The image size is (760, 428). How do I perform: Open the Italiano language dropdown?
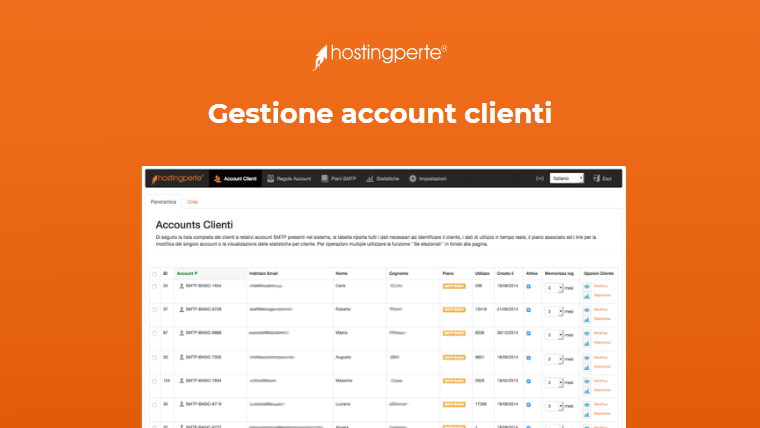(567, 178)
